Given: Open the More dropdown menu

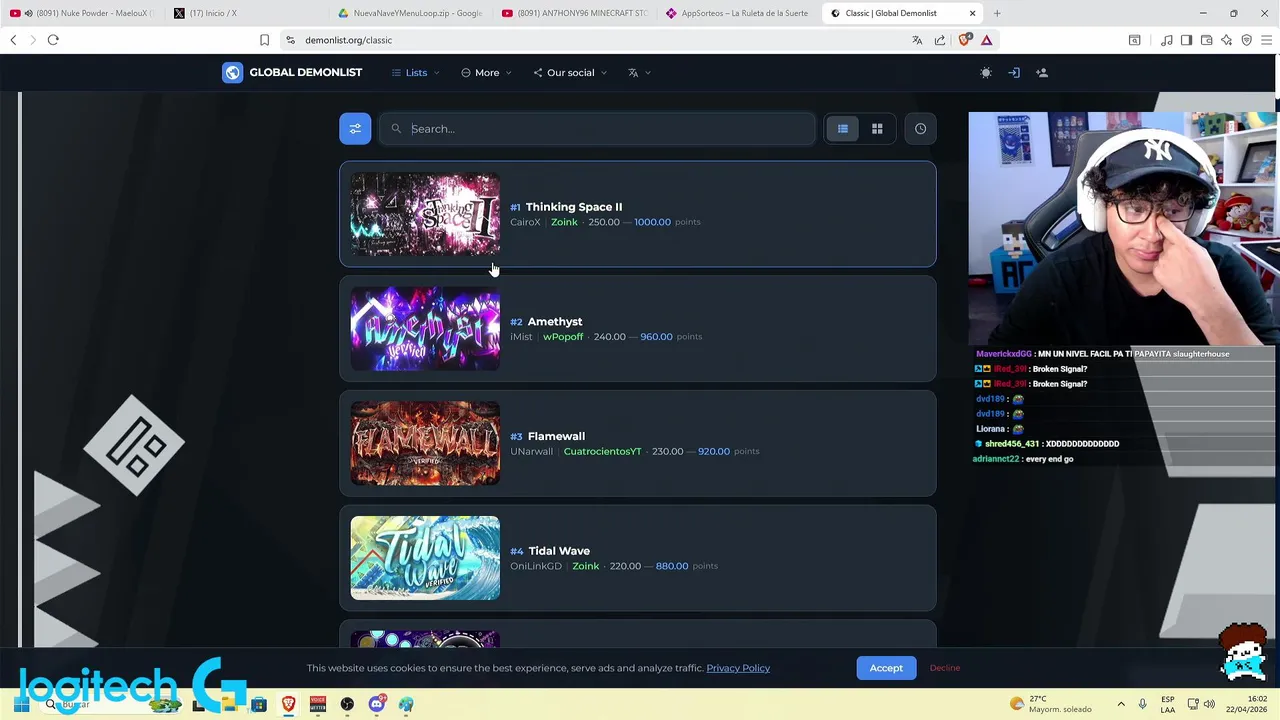Looking at the screenshot, I should (x=487, y=73).
